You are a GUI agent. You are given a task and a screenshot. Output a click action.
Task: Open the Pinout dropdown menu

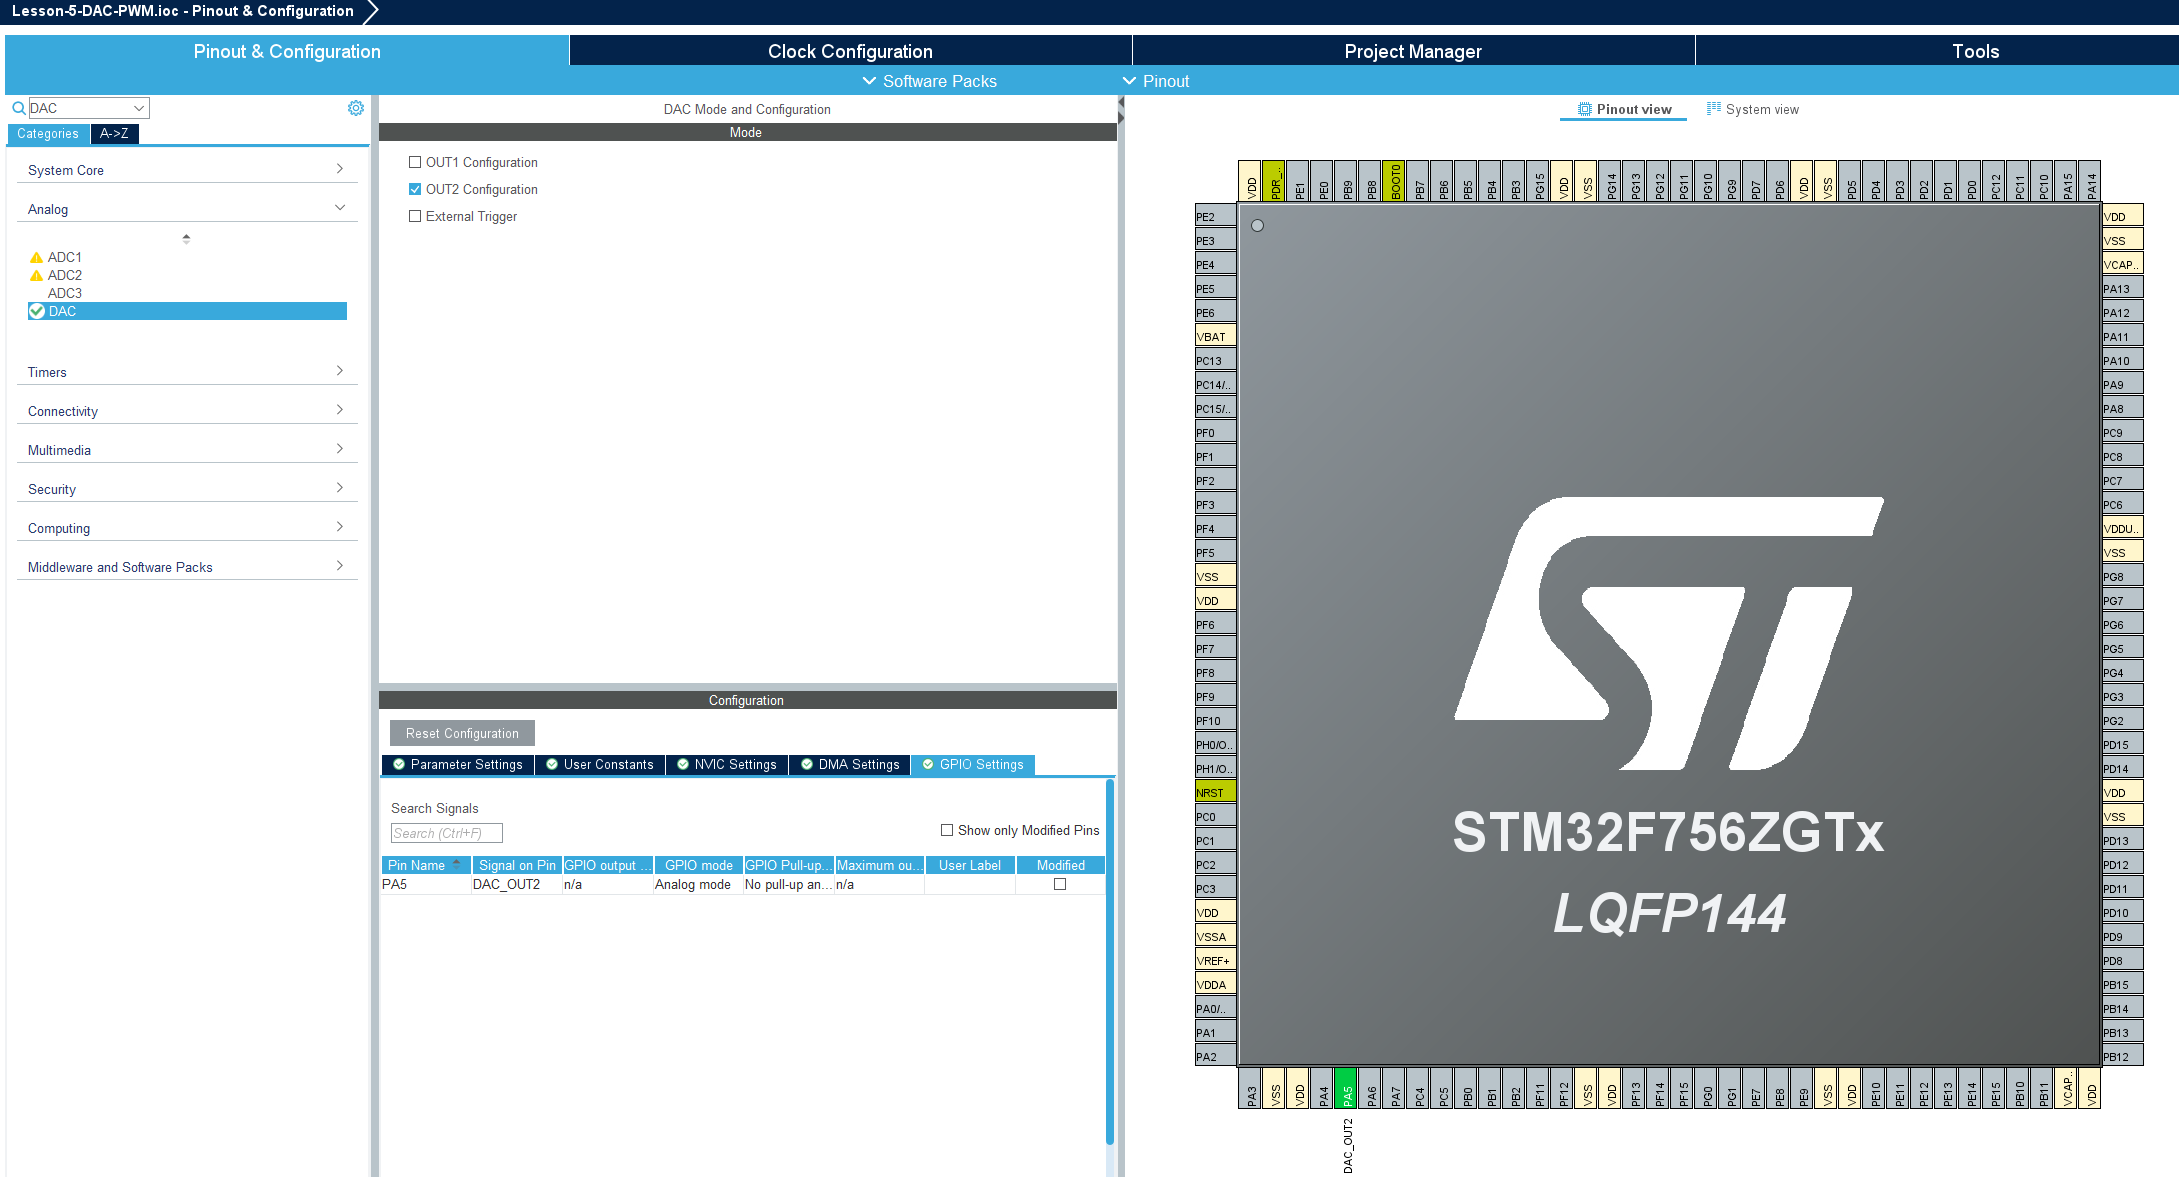click(x=1155, y=81)
